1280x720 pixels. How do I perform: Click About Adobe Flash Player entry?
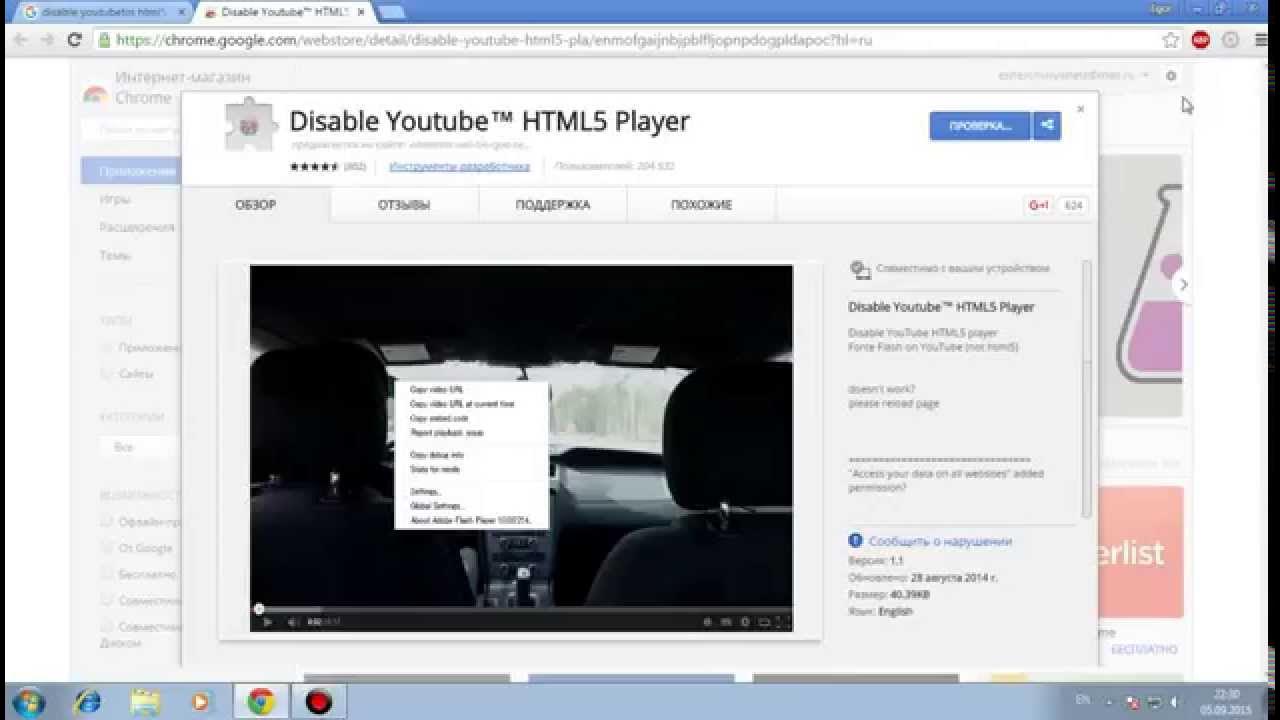coord(471,521)
